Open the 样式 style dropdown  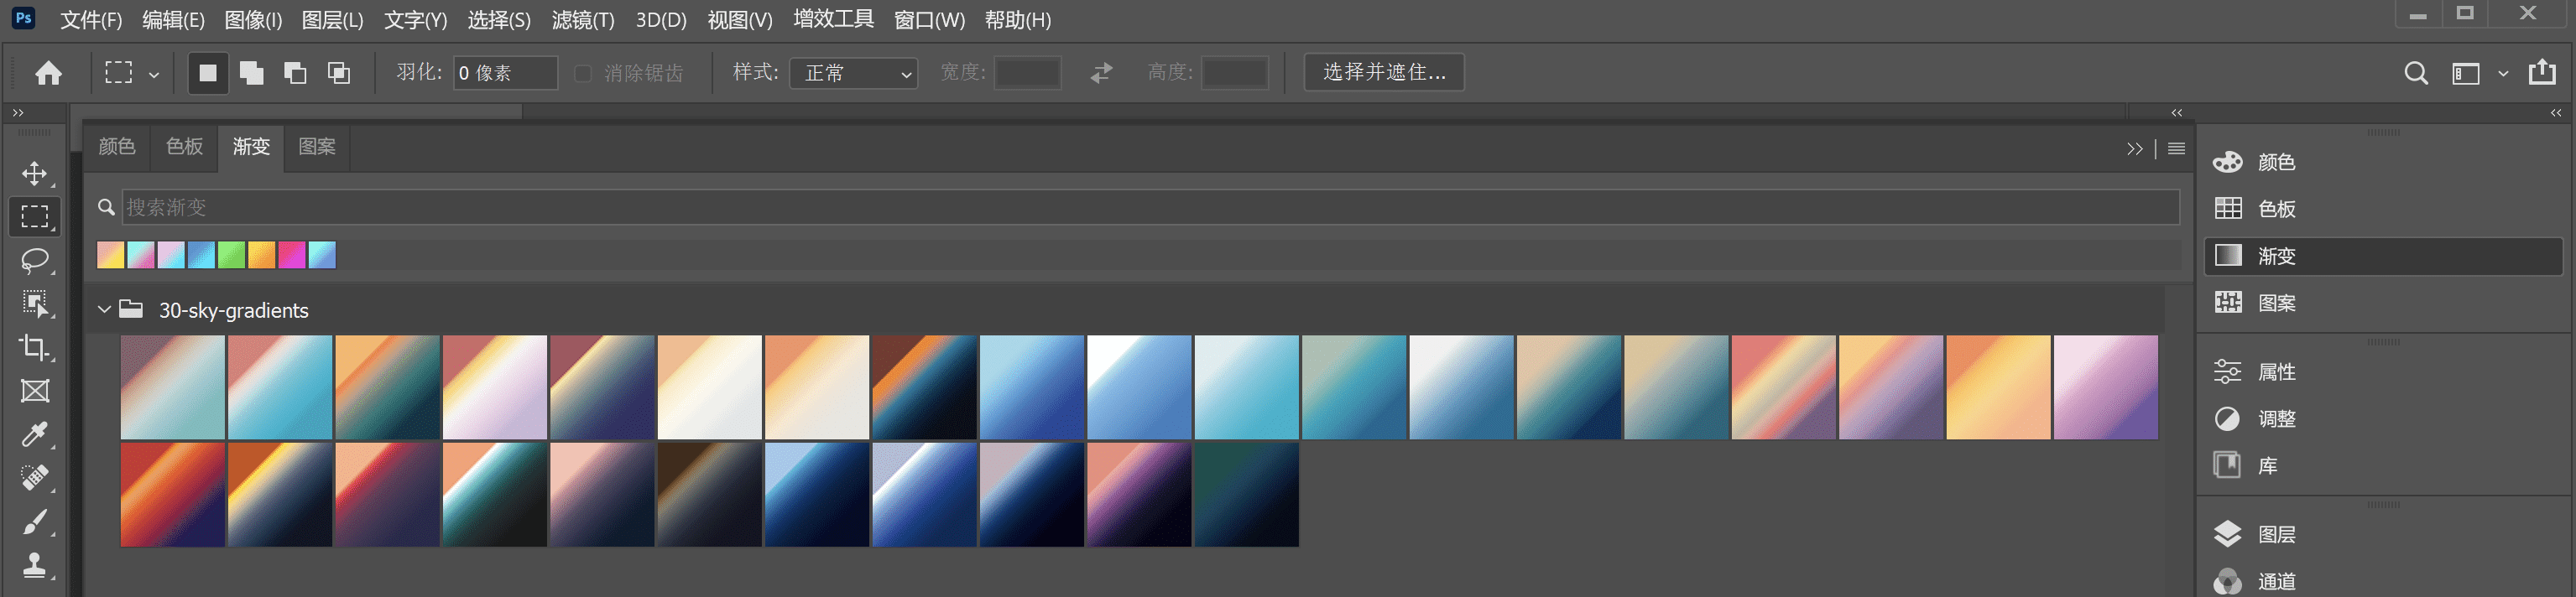tap(854, 73)
